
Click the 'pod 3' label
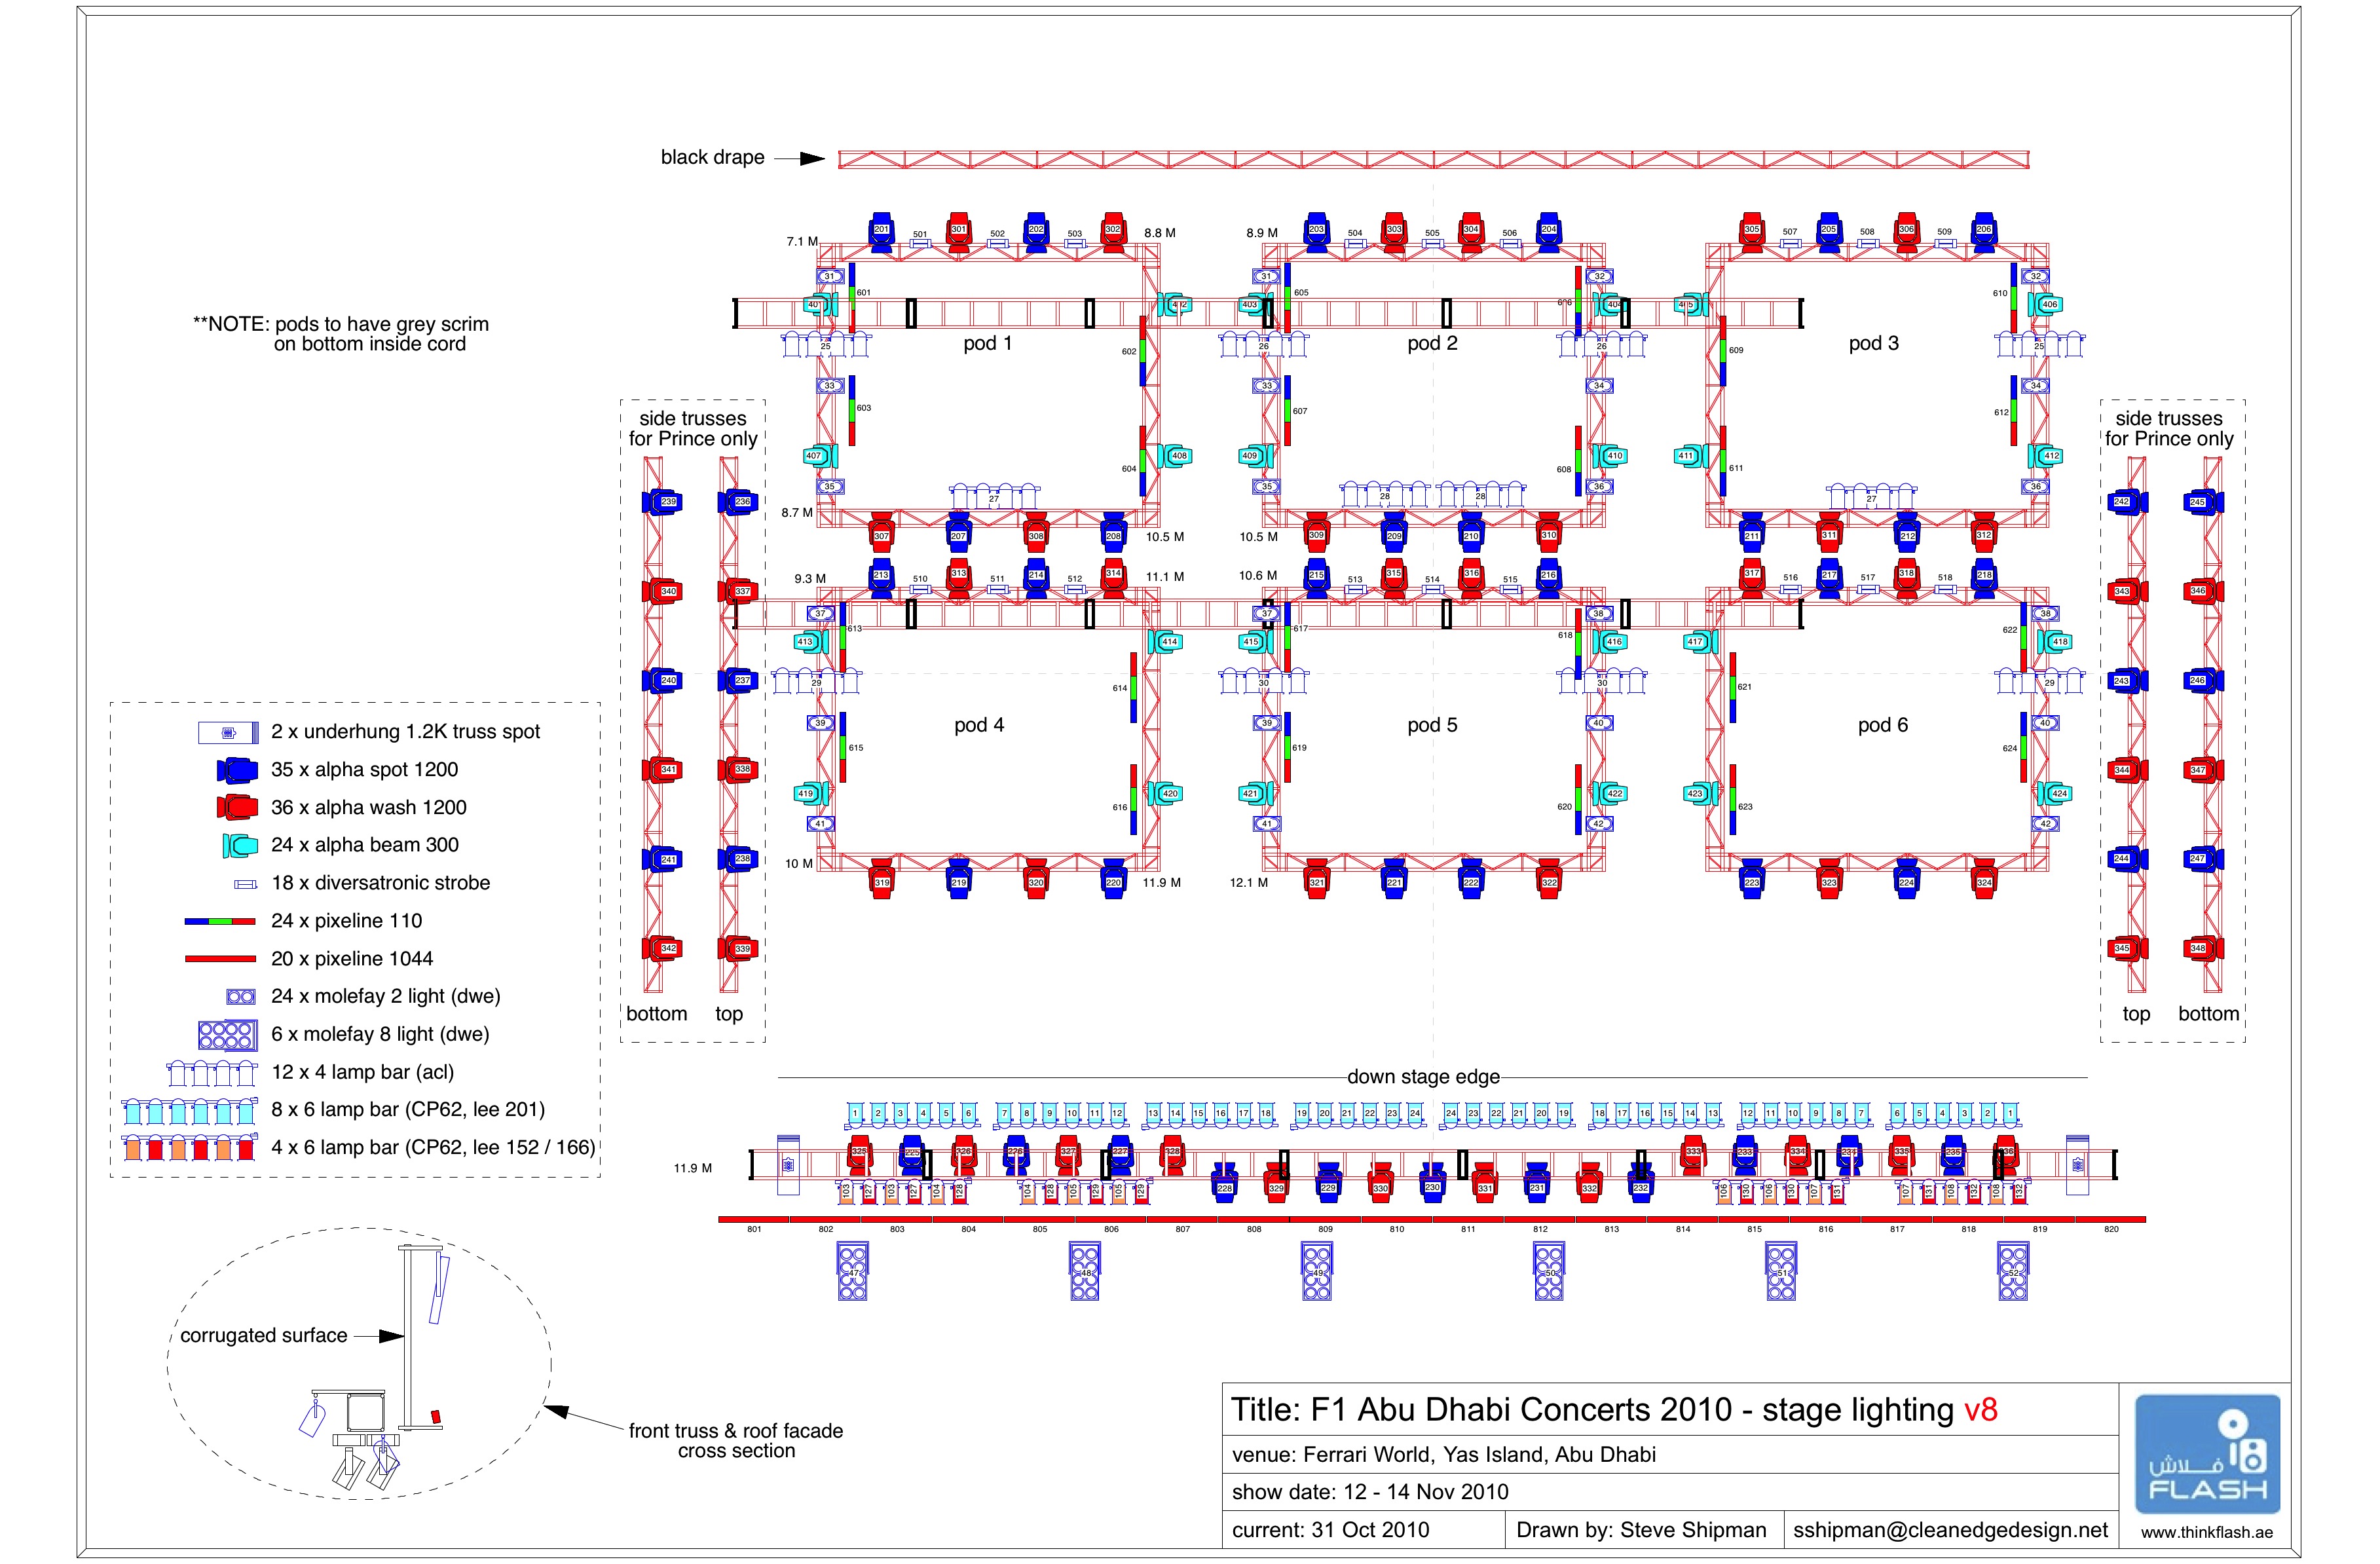(1873, 343)
